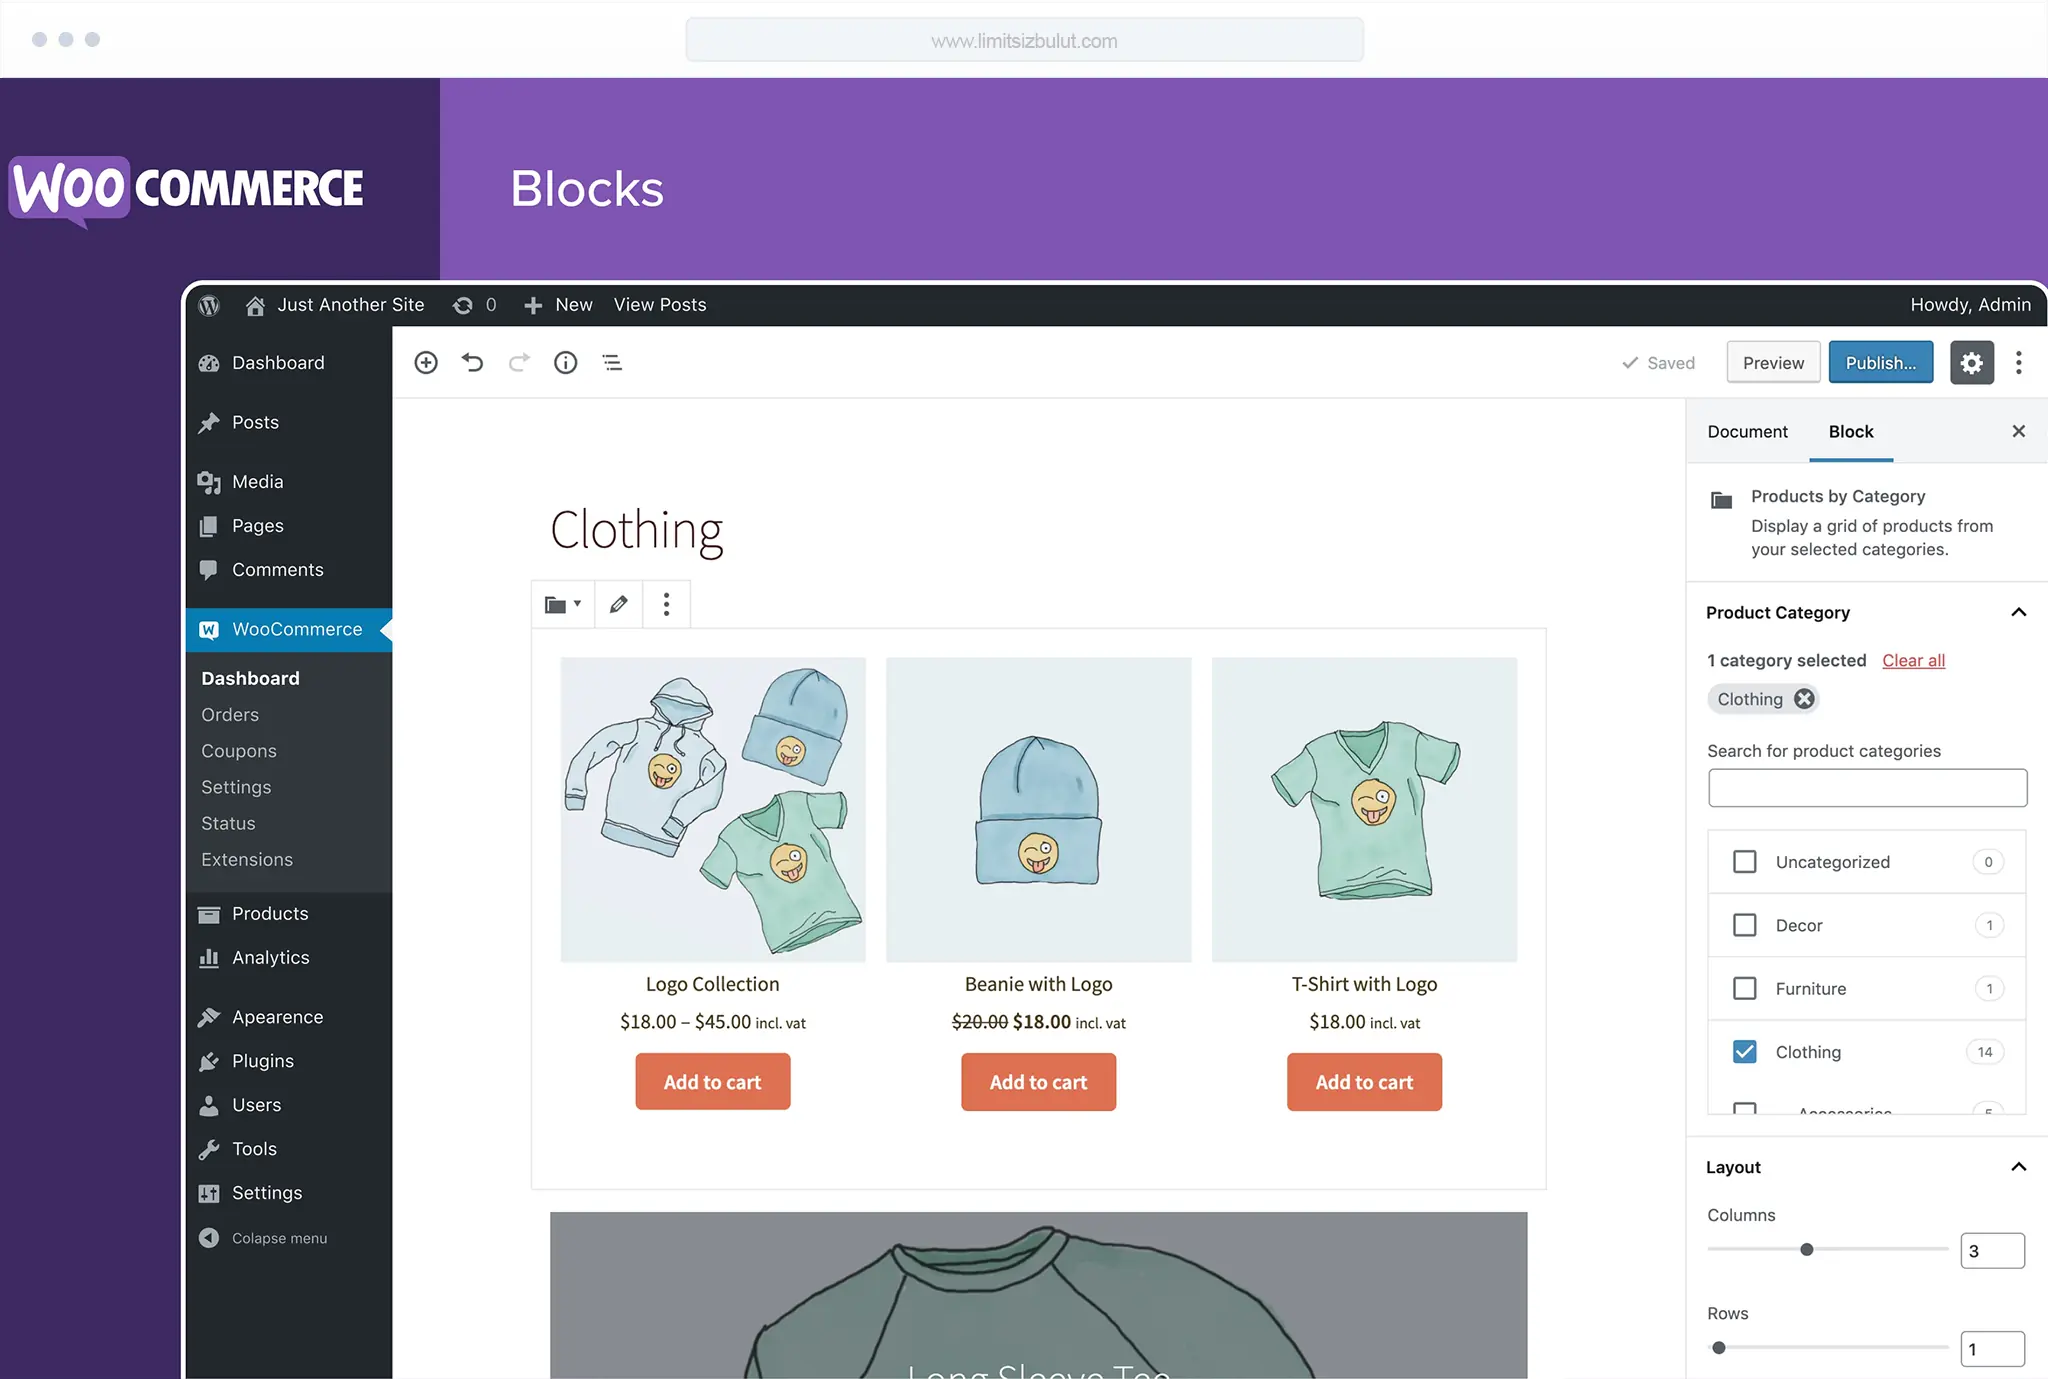Collapse the Product Category section
2048x1379 pixels.
2019,612
